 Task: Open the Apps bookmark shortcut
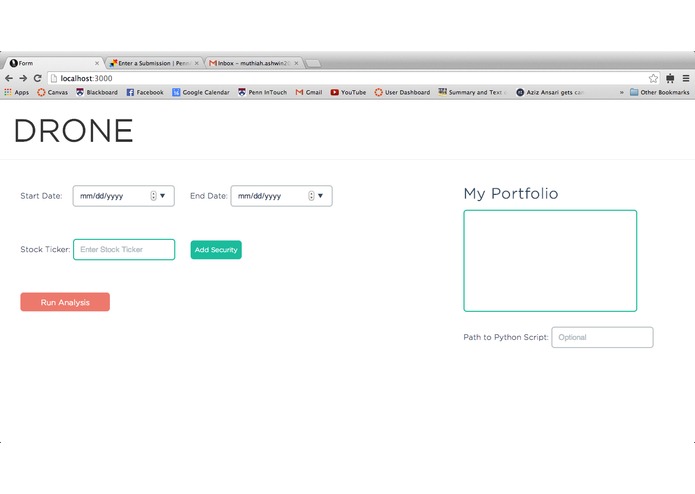pyautogui.click(x=16, y=92)
